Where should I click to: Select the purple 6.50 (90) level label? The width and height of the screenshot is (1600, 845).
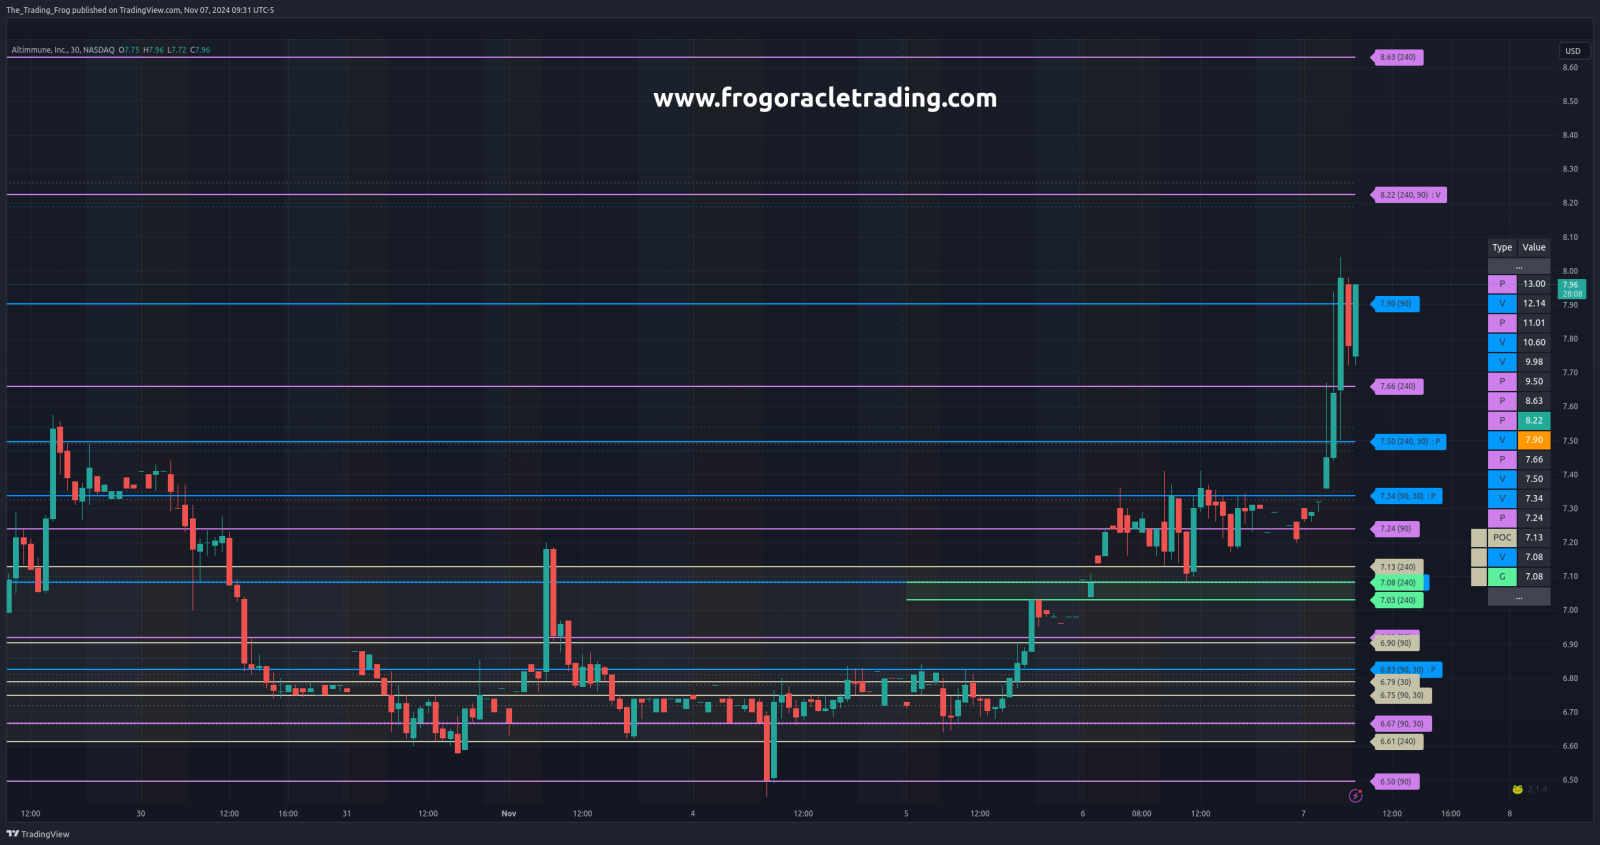point(1396,782)
